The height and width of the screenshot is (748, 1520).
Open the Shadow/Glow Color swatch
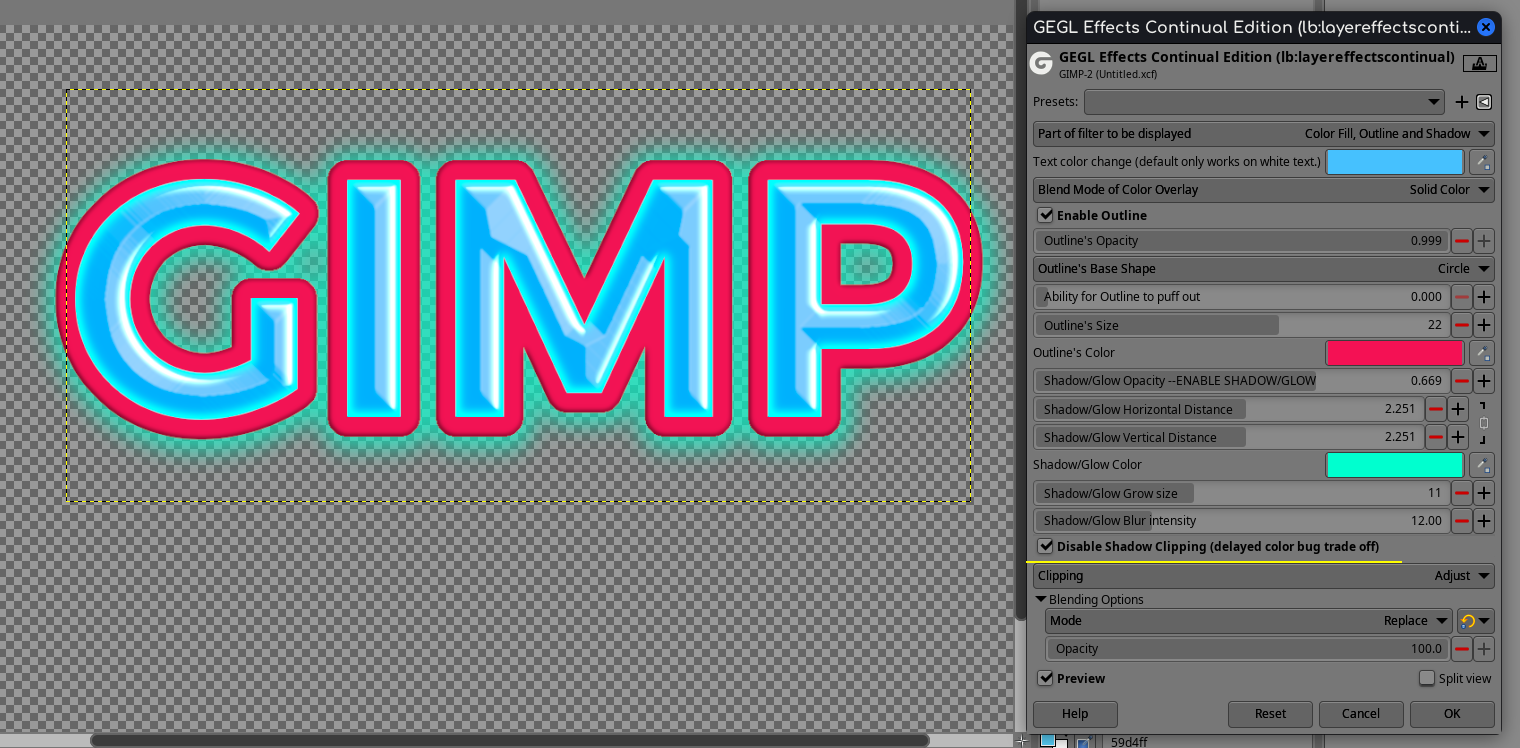tap(1395, 465)
